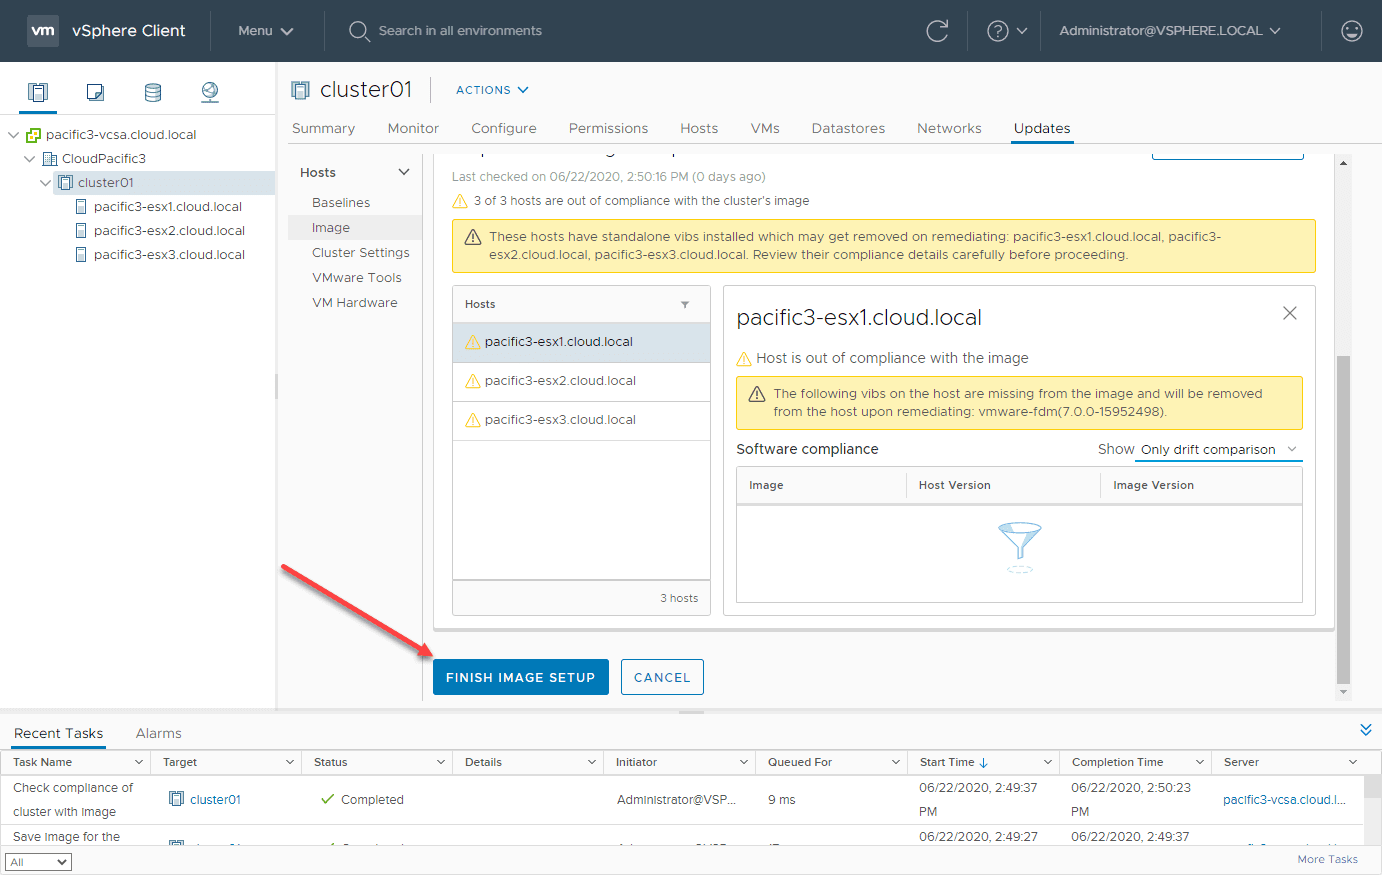Collapse the cluster01 tree node
Viewport: 1382px width, 875px height.
44,182
